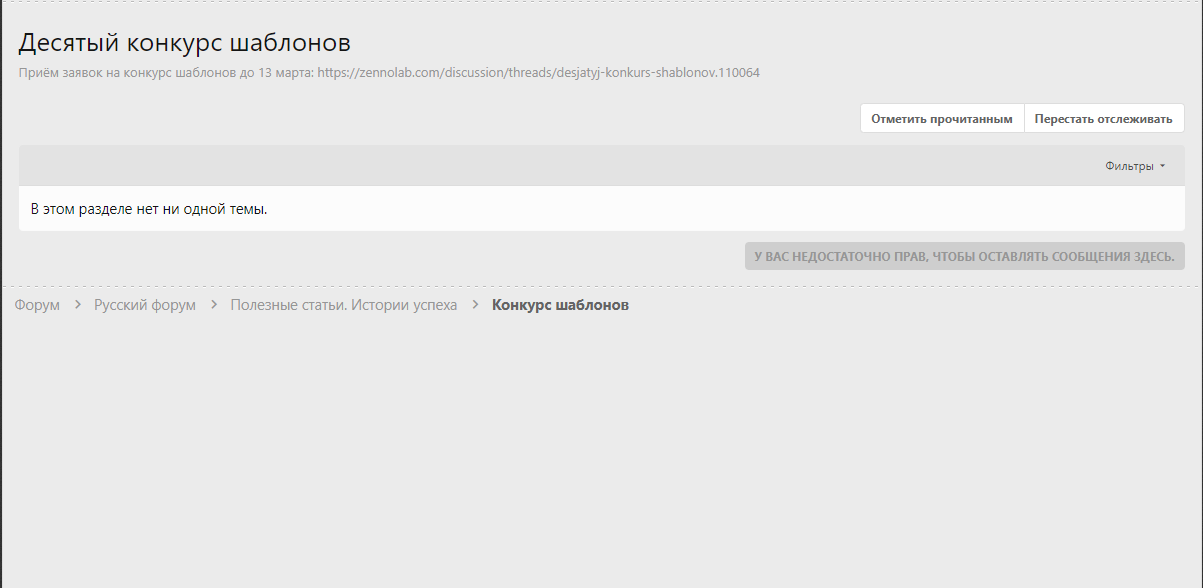Viewport: 1203px width, 588px height.
Task: Open 'Полезные статьи. Истории успеха' breadcrumb
Action: point(344,305)
